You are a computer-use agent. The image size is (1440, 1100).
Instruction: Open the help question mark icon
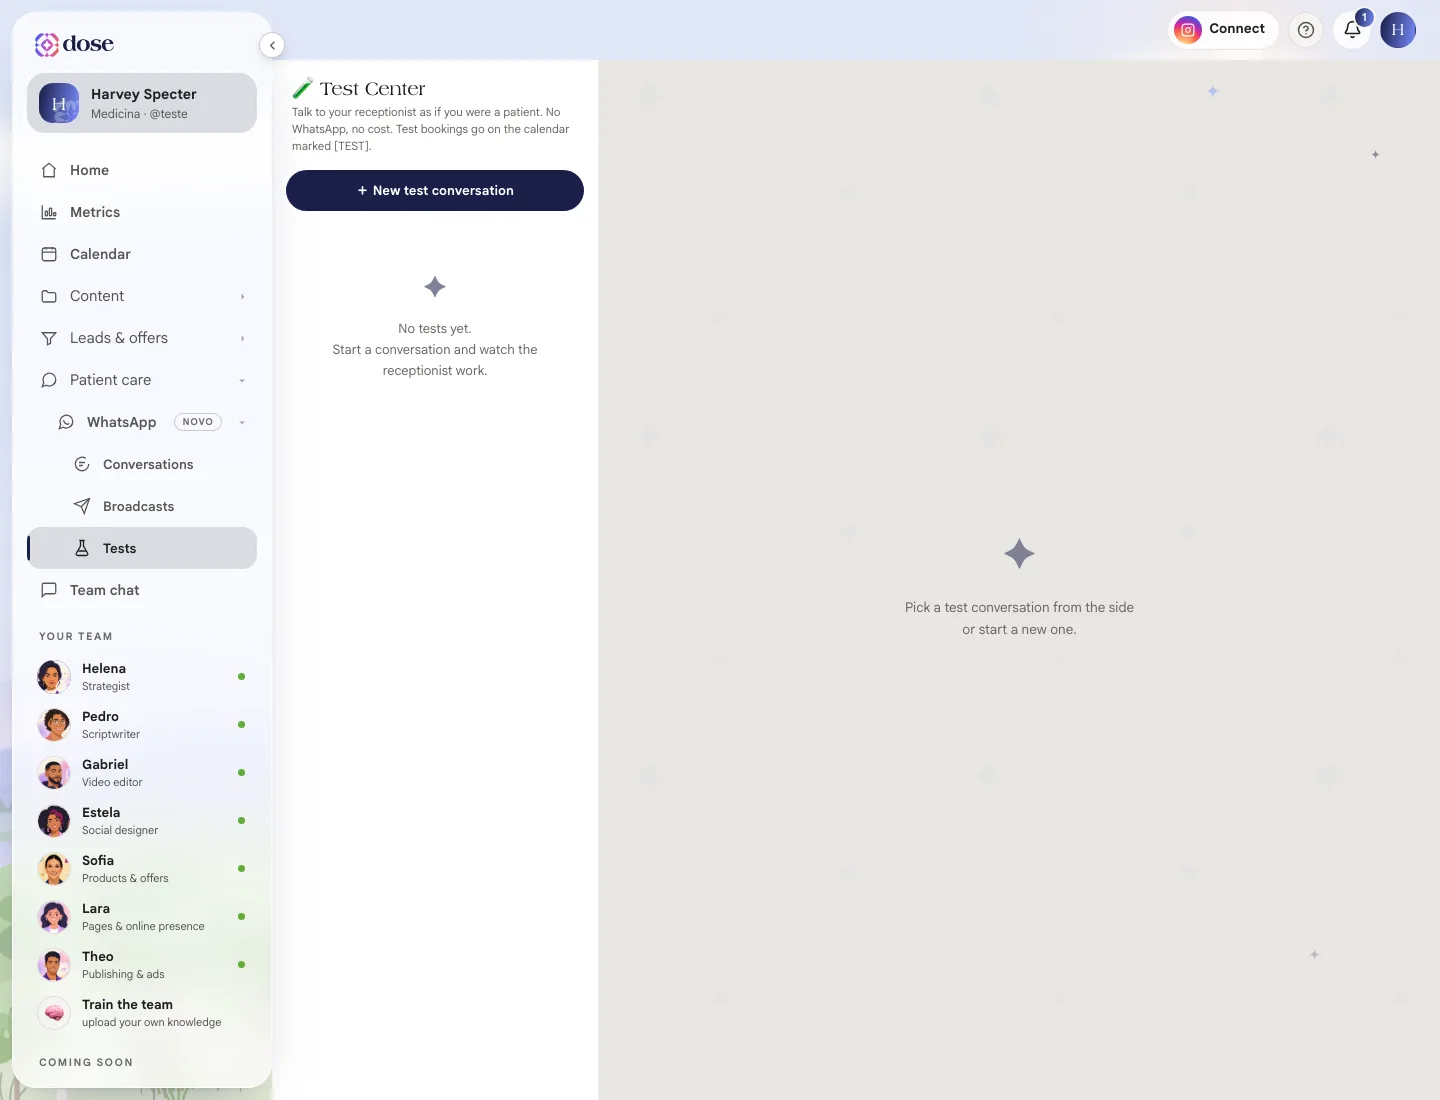(x=1306, y=30)
